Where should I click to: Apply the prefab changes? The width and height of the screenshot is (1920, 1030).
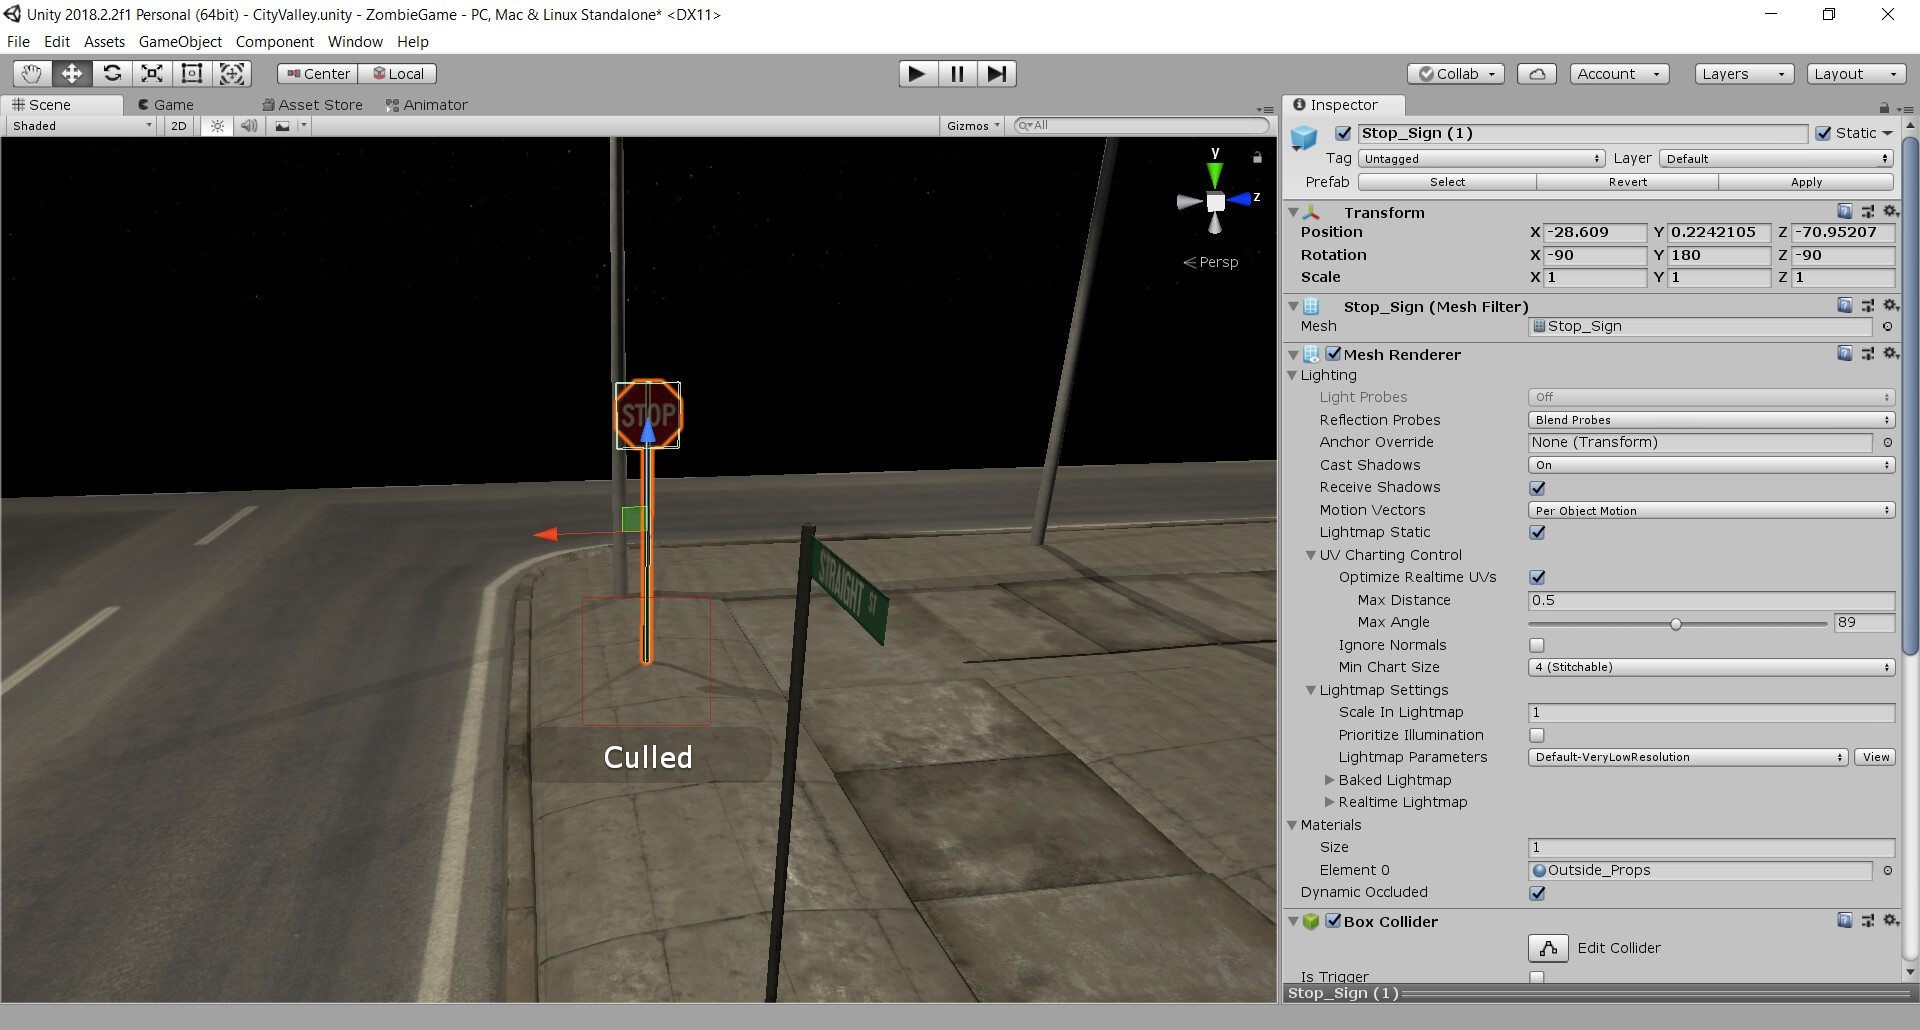[x=1805, y=182]
